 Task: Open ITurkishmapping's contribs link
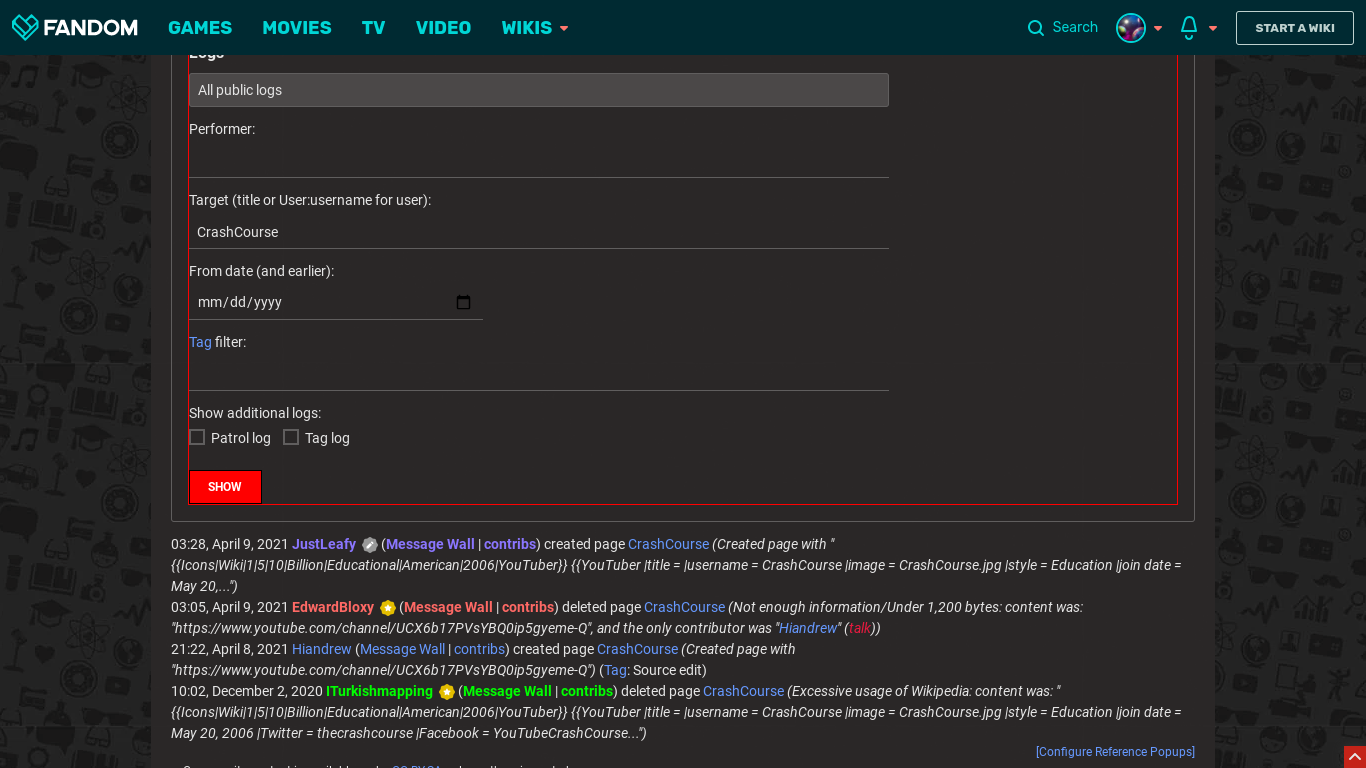[x=587, y=691]
